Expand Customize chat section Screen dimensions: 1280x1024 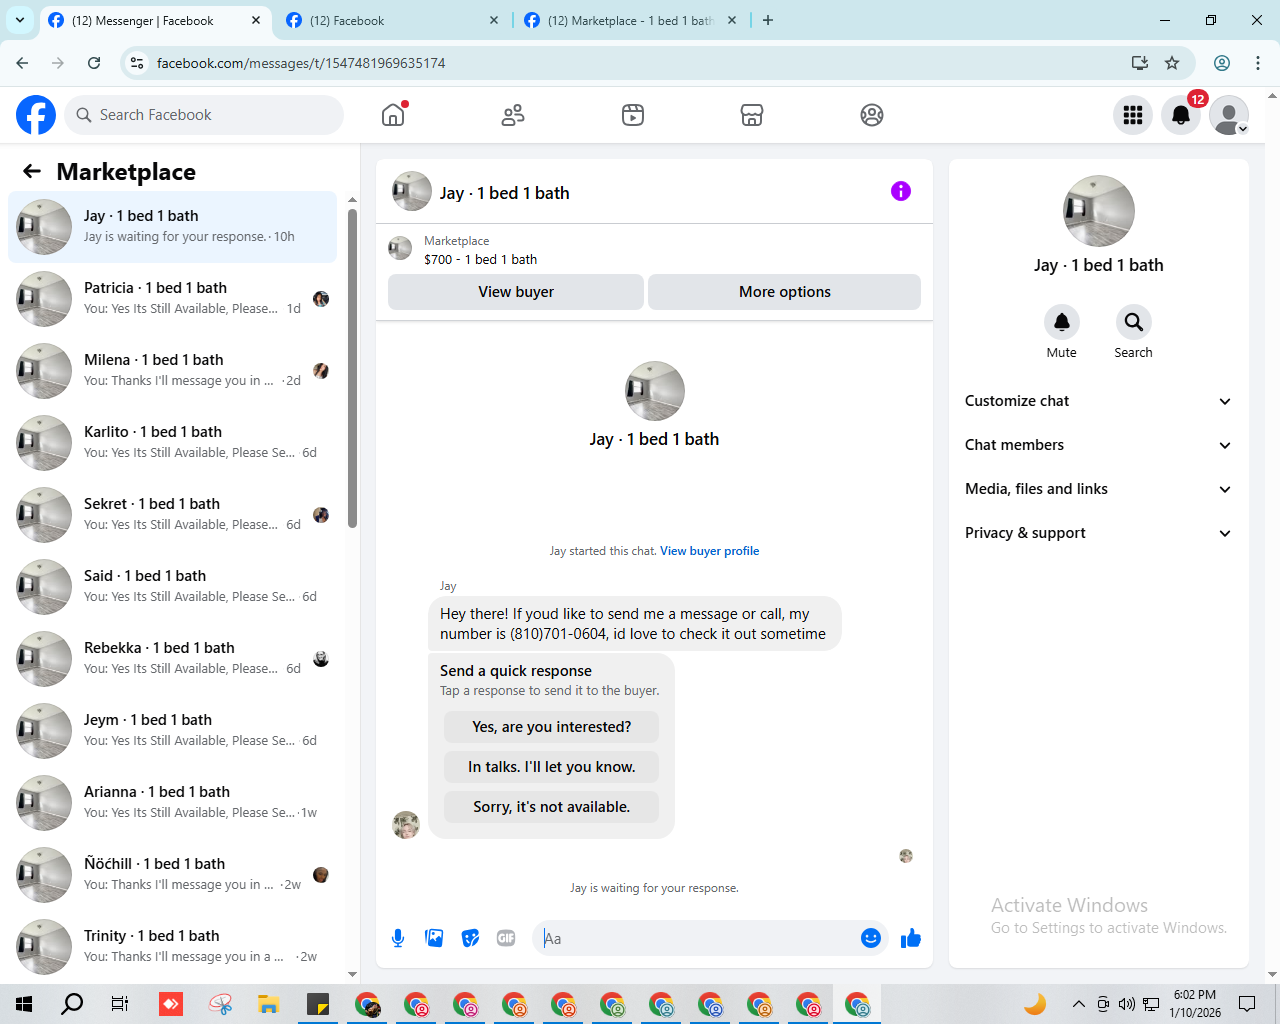1098,401
